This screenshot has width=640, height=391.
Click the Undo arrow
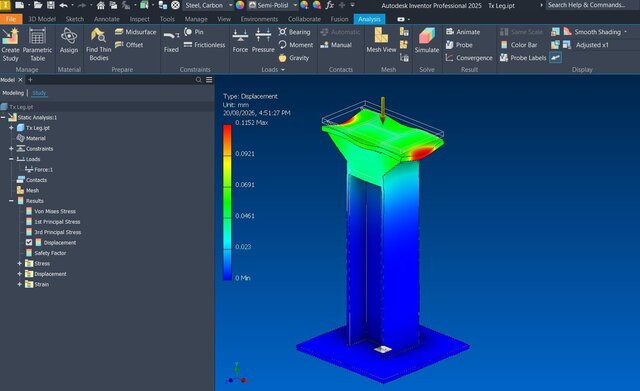click(x=64, y=5)
